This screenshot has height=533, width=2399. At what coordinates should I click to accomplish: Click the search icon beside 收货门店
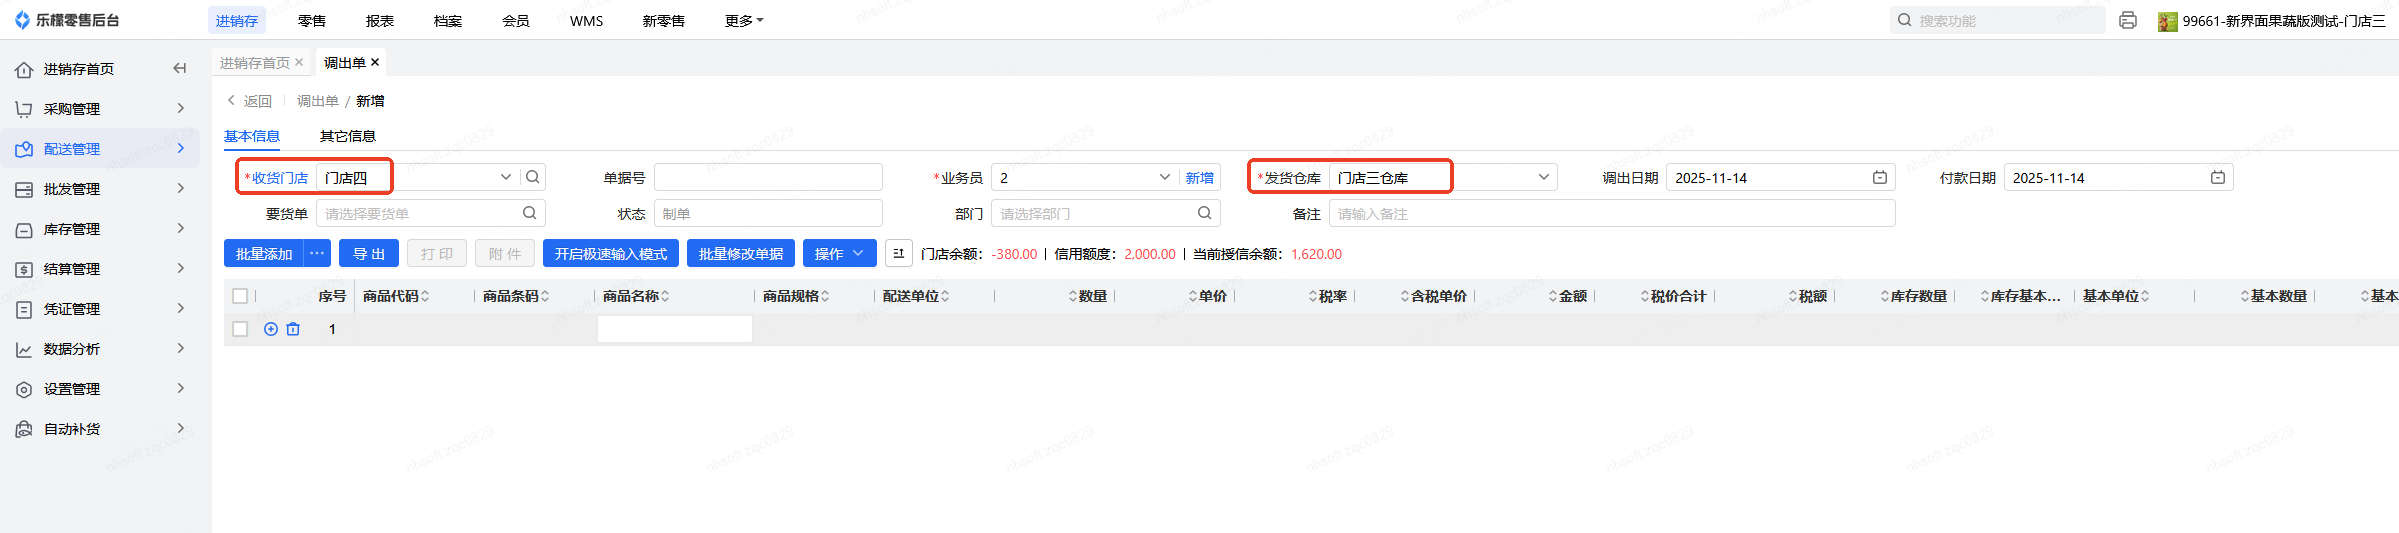tap(533, 177)
